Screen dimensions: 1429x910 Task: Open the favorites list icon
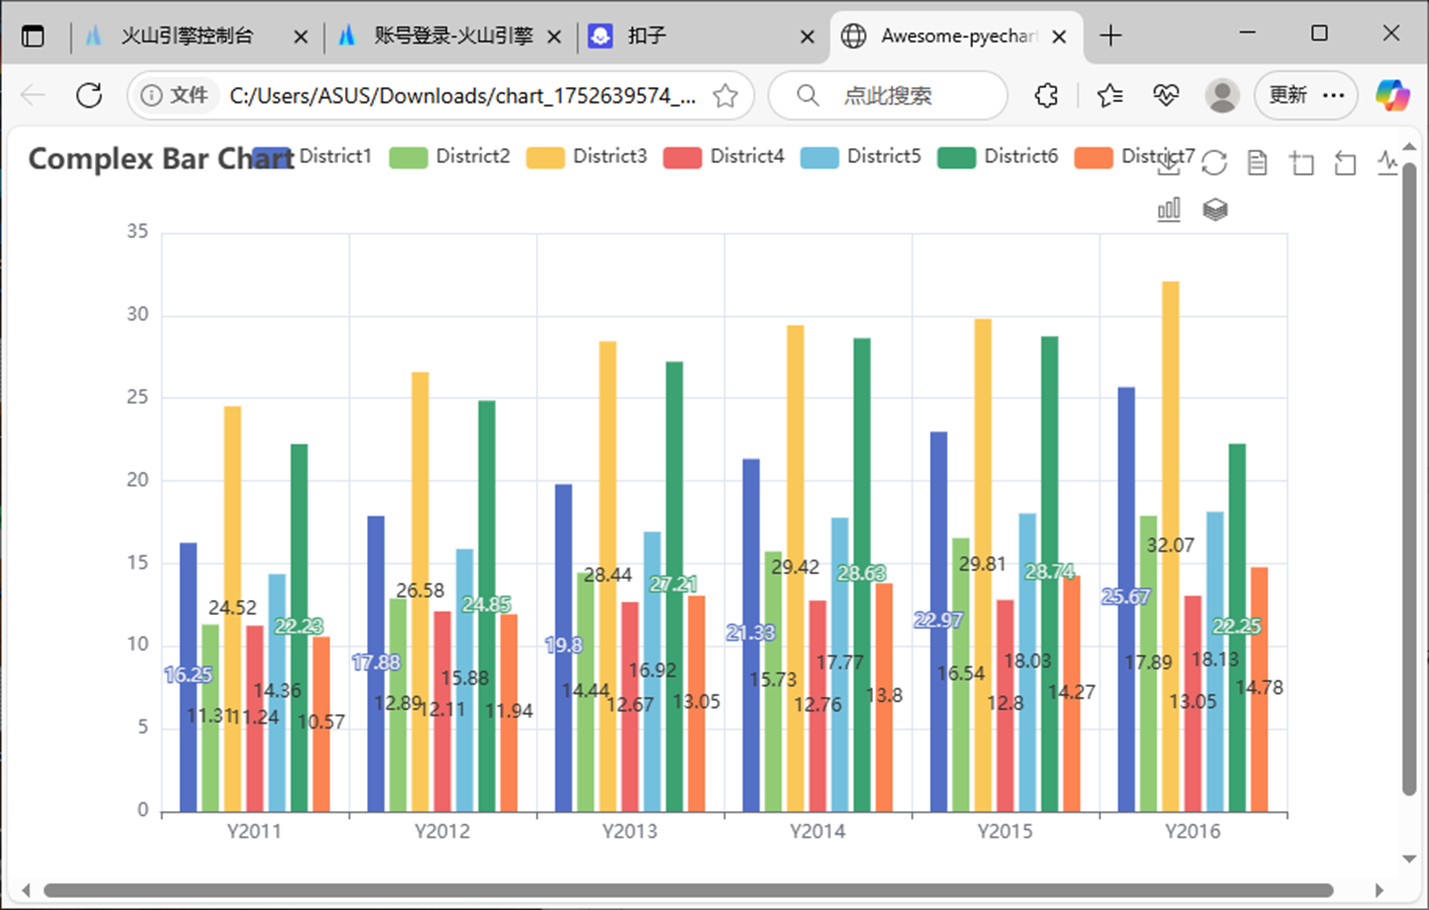tap(1109, 95)
